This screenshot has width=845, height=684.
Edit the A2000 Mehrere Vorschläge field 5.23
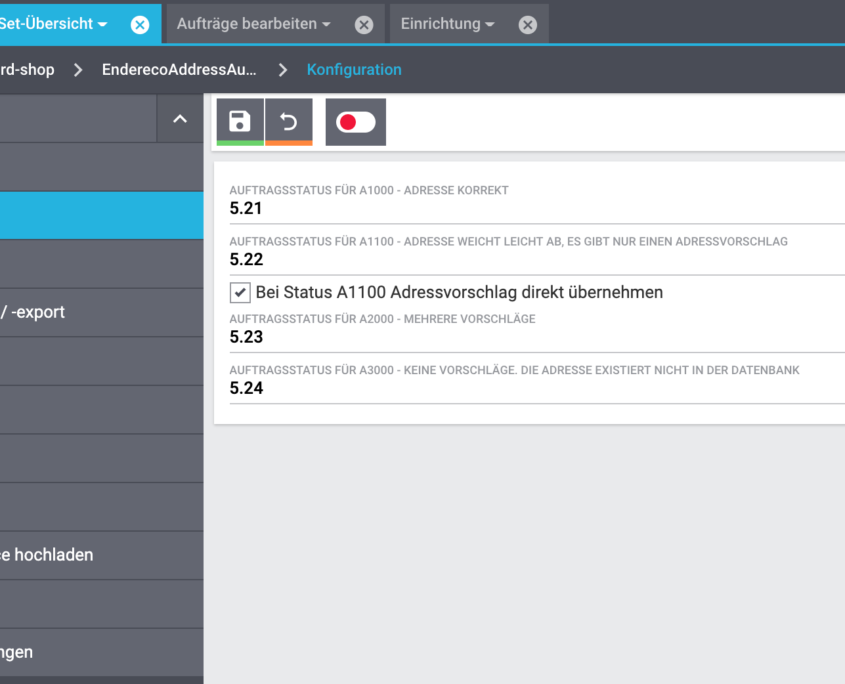(x=537, y=337)
